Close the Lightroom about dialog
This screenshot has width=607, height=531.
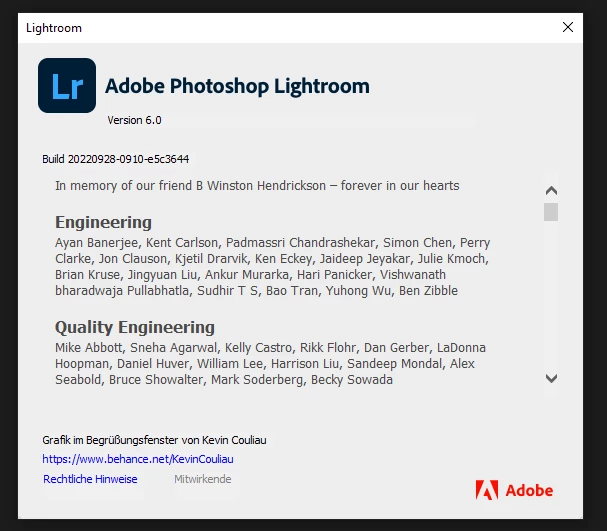[568, 27]
